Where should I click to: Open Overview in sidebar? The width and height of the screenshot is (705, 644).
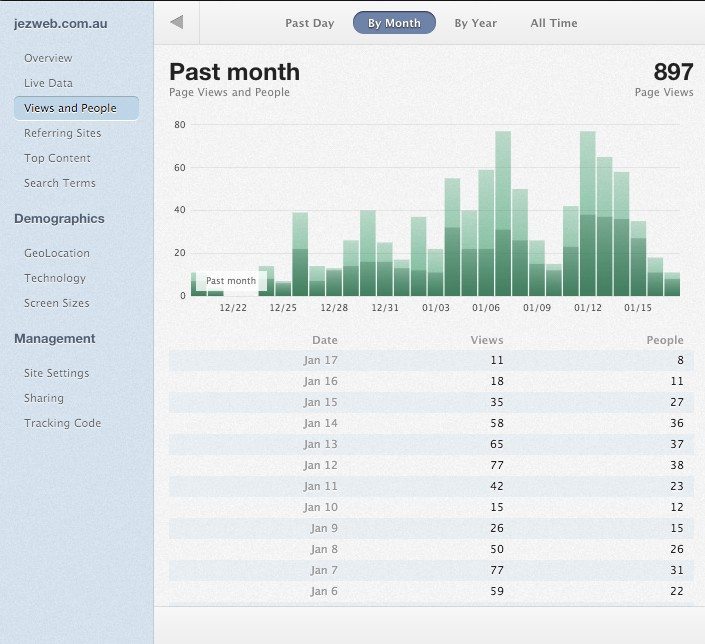[x=48, y=58]
